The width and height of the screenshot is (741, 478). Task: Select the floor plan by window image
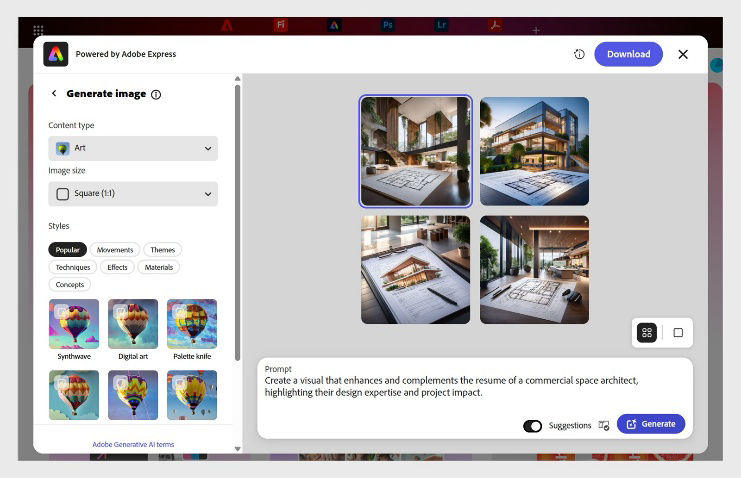534,270
